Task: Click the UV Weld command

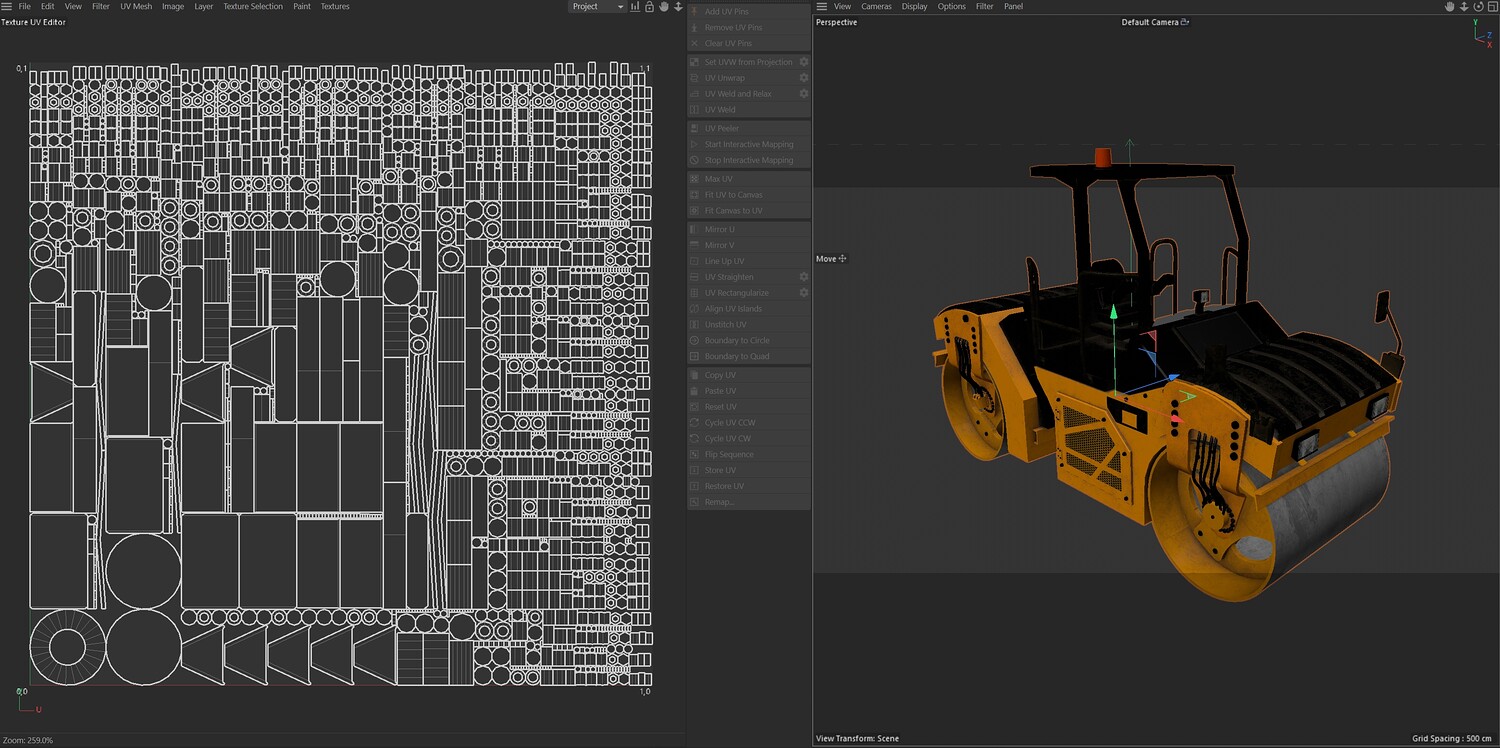Action: pos(749,110)
